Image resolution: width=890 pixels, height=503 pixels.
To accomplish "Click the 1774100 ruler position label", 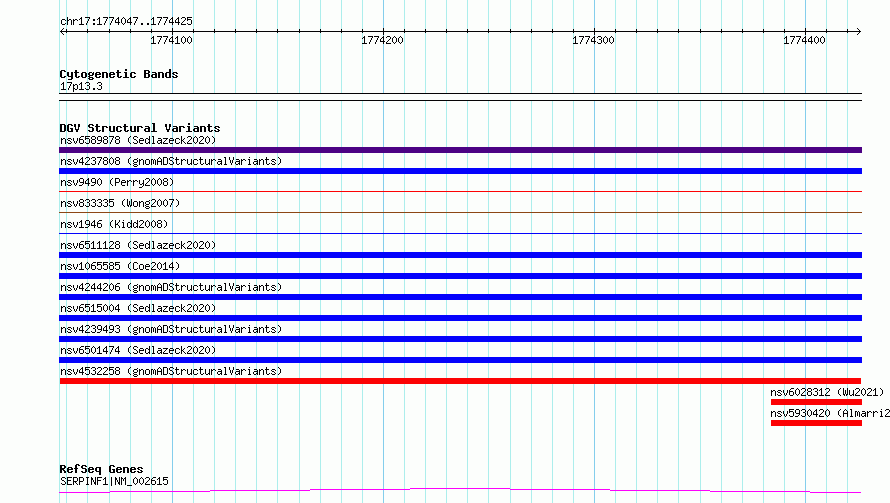I will tap(171, 40).
